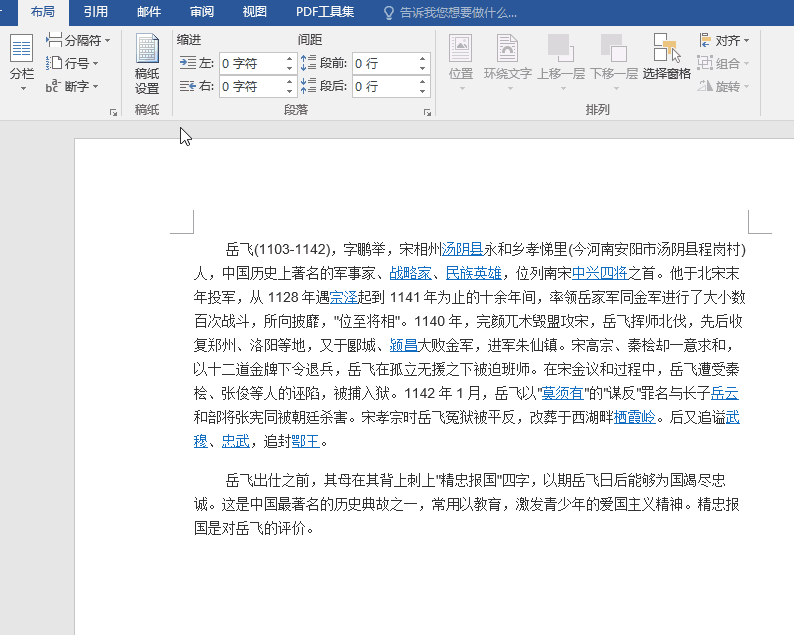Open the 岳云 hyperlink
794x635 pixels.
[x=725, y=393]
